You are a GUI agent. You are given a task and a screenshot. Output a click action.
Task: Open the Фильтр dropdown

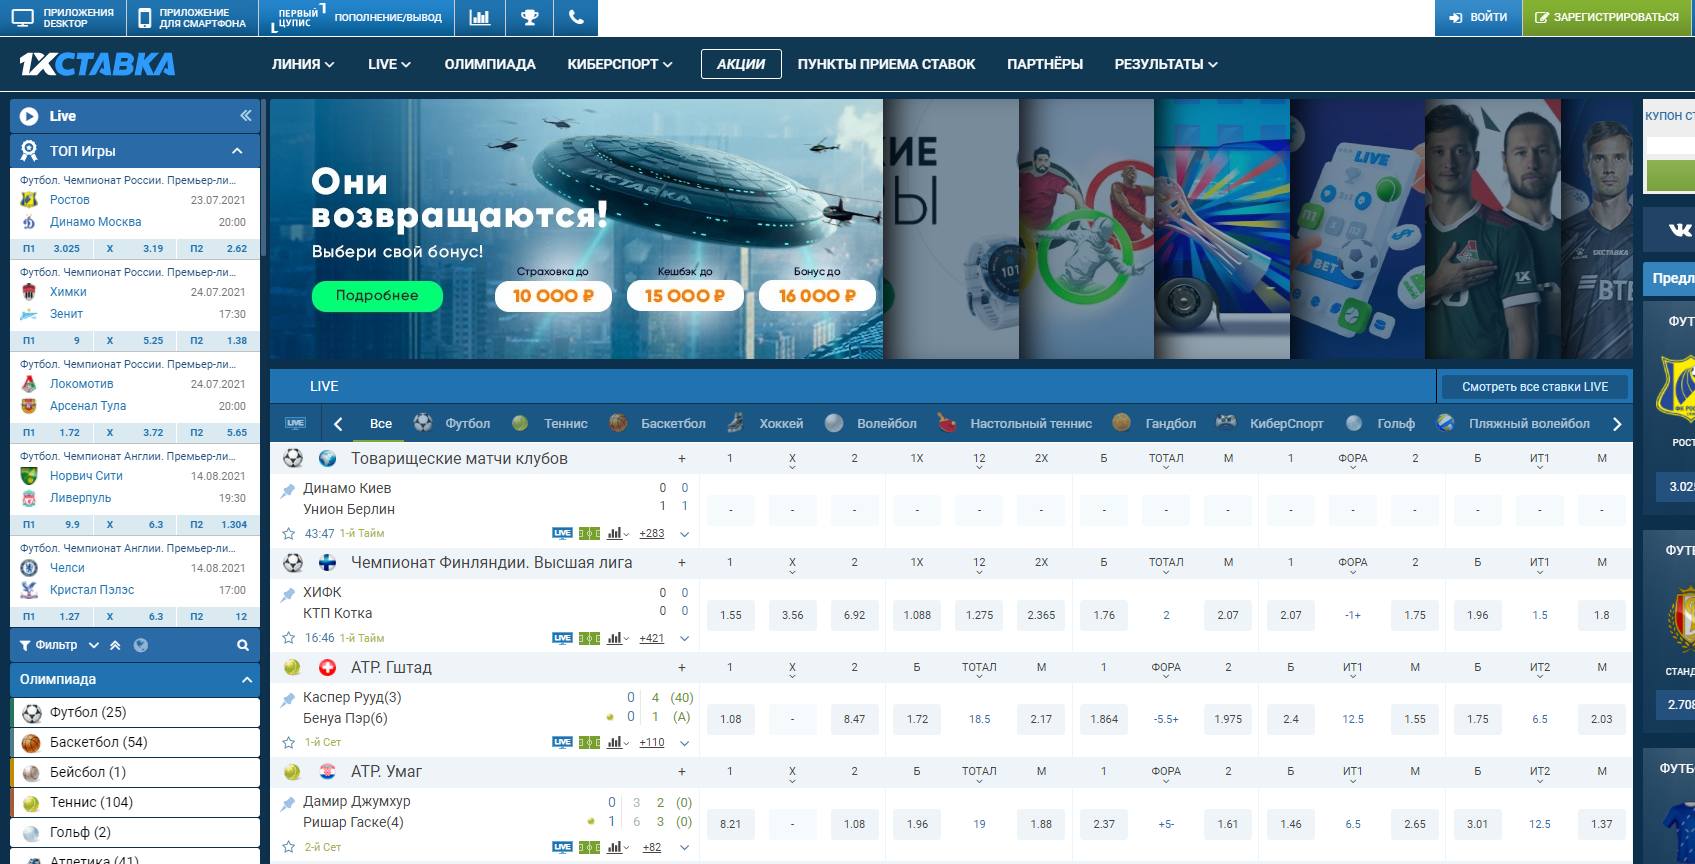59,645
